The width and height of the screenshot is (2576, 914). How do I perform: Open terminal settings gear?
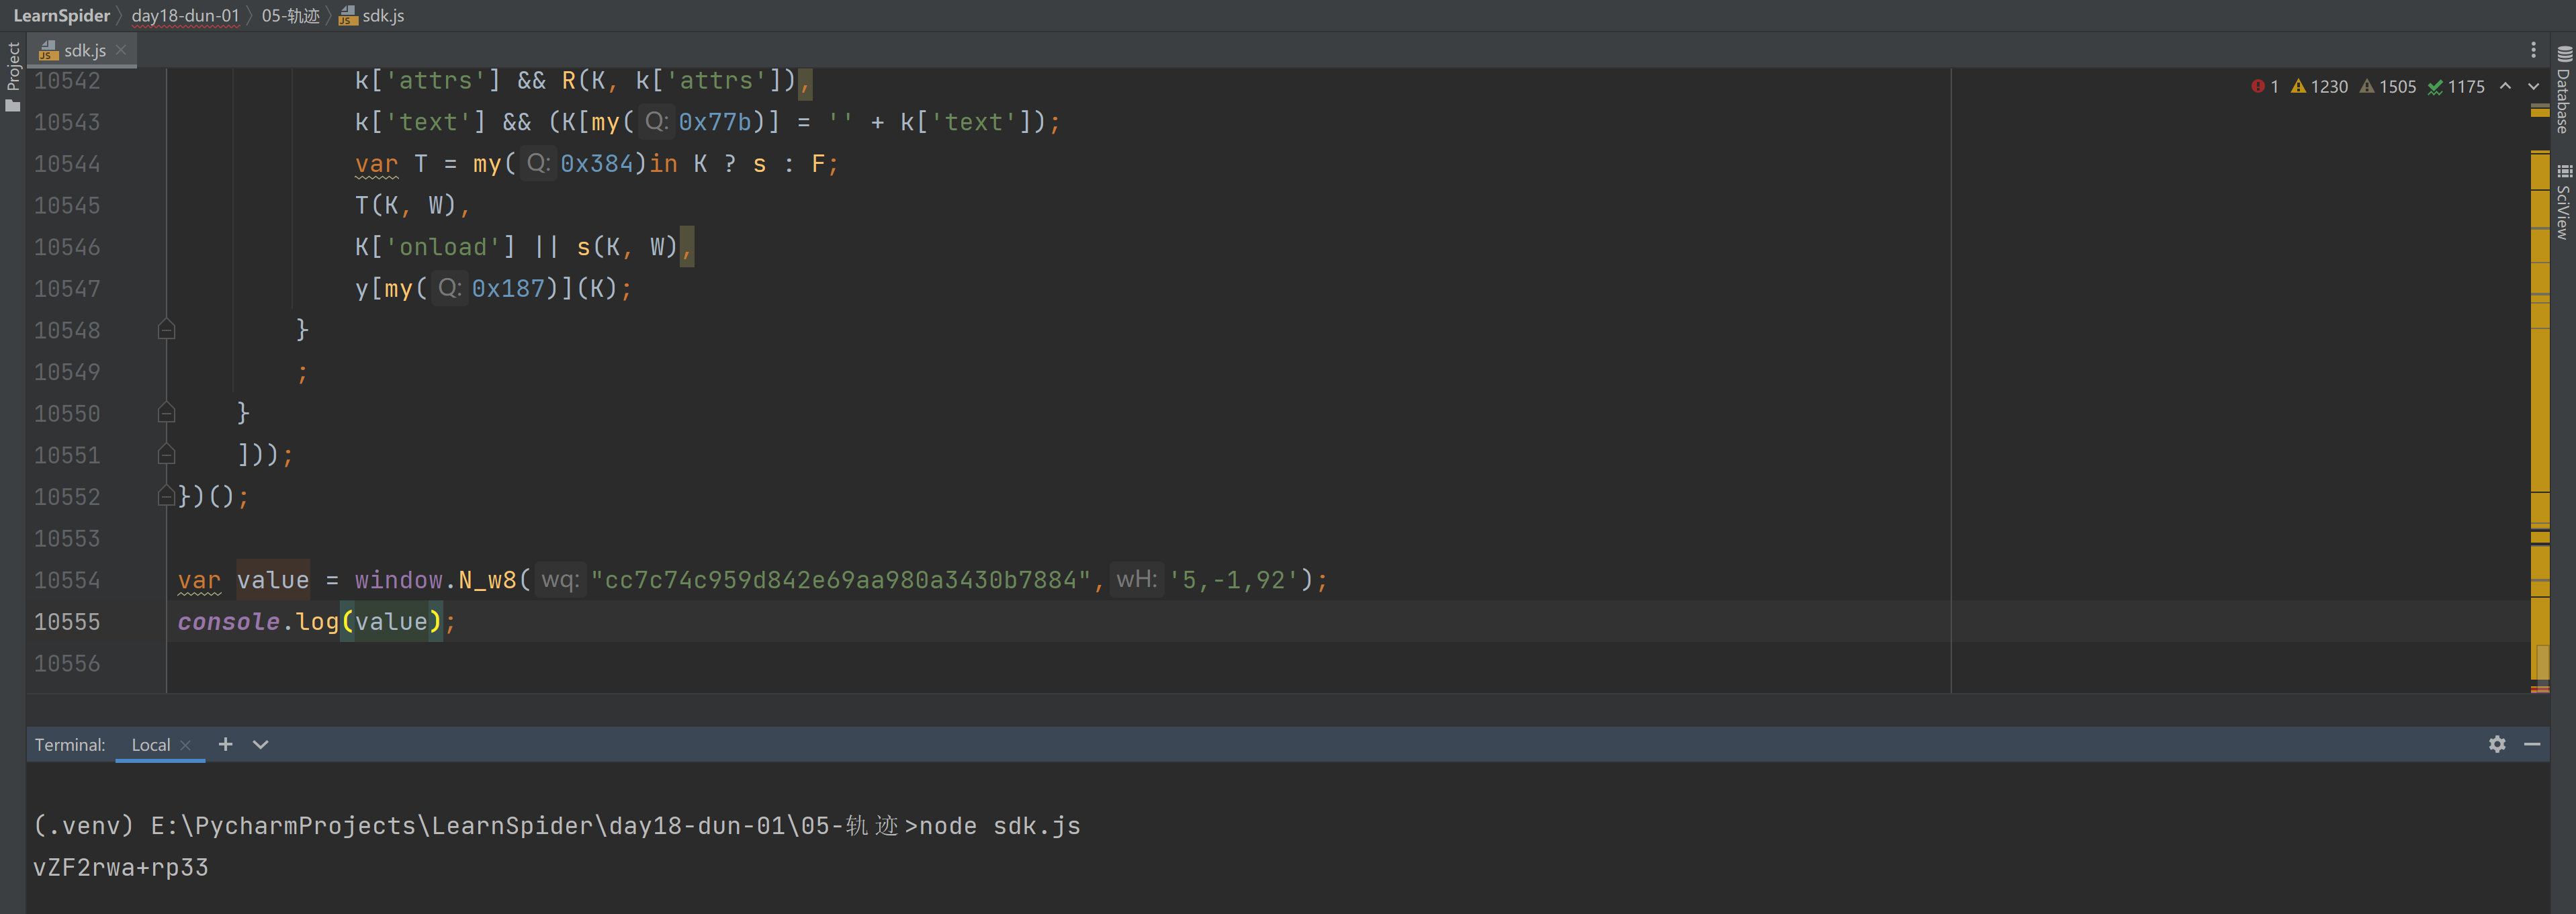(x=2497, y=744)
